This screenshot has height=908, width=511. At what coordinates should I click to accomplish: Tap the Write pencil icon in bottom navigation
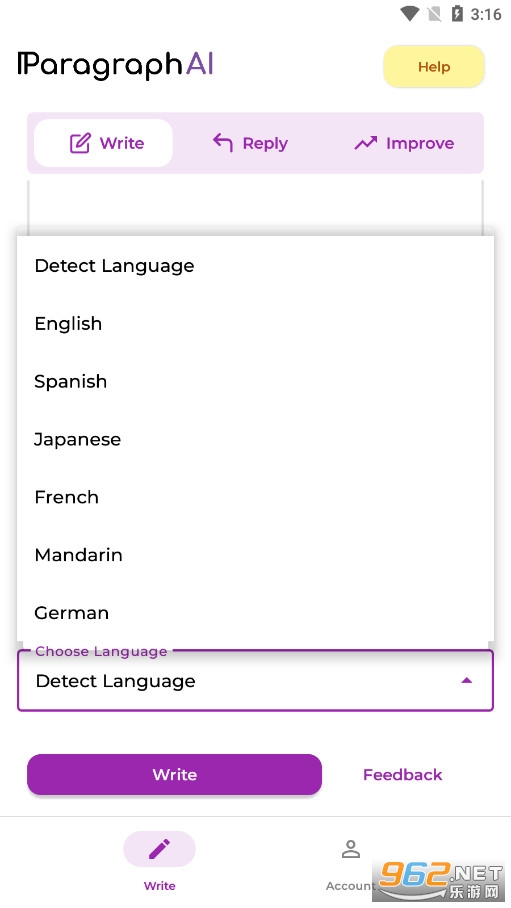click(x=159, y=849)
